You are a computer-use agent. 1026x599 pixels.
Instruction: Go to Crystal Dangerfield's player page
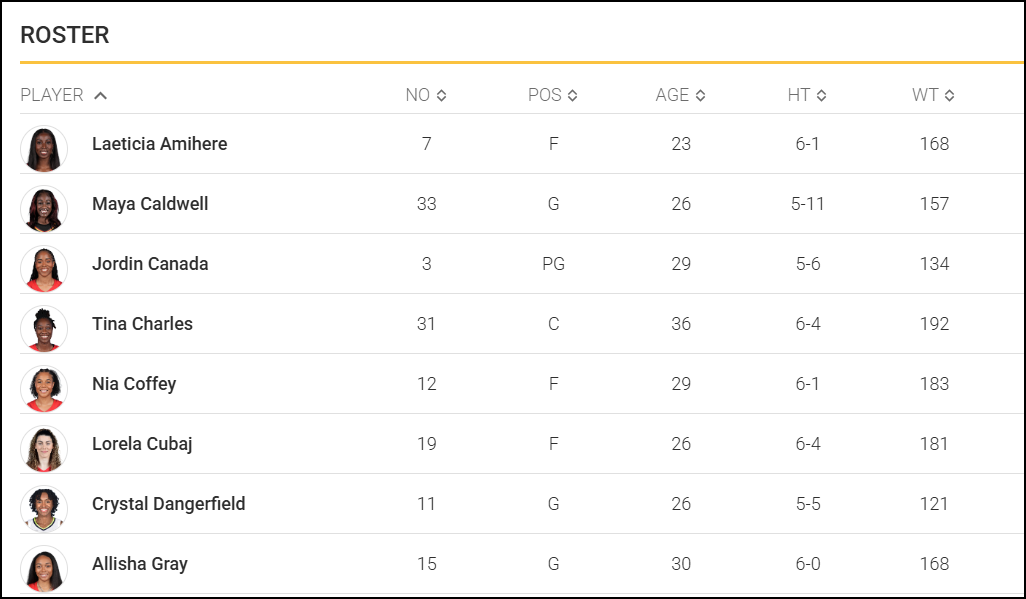click(x=168, y=504)
